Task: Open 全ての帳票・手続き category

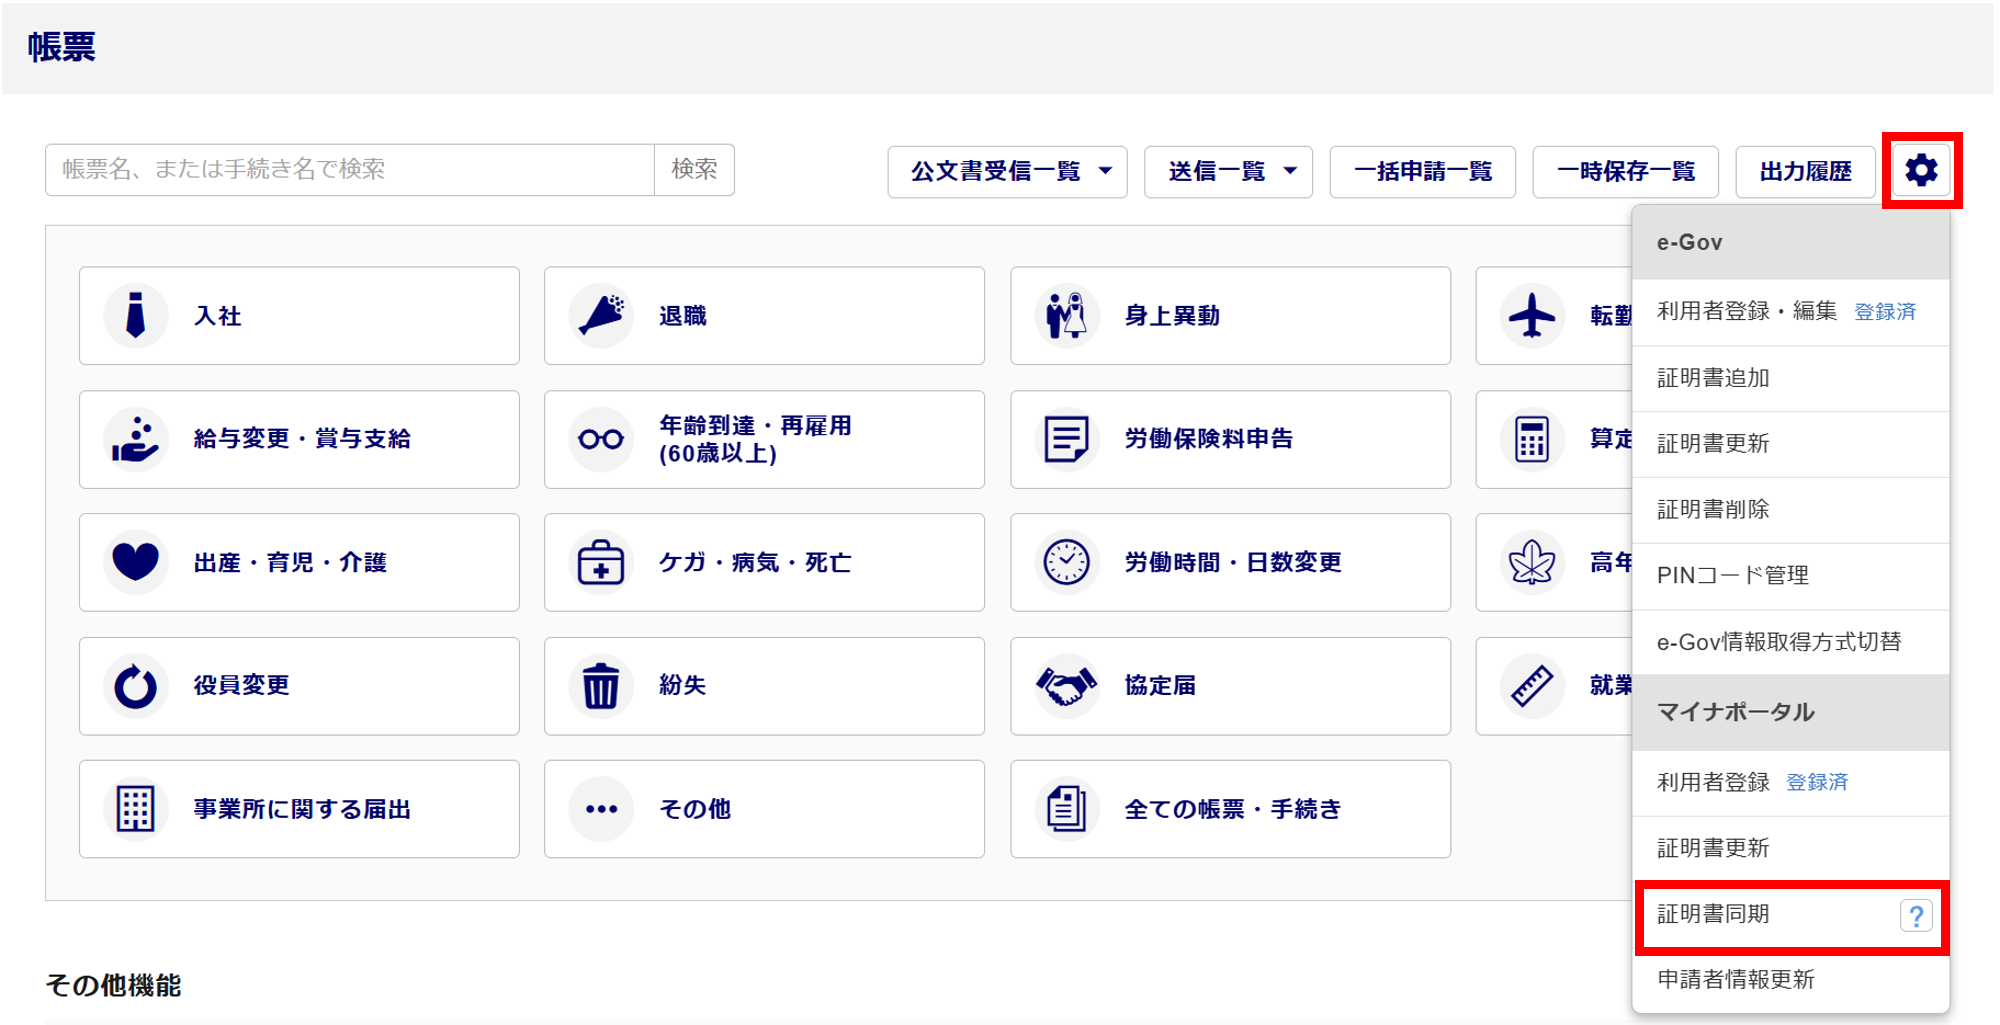Action: [1230, 809]
